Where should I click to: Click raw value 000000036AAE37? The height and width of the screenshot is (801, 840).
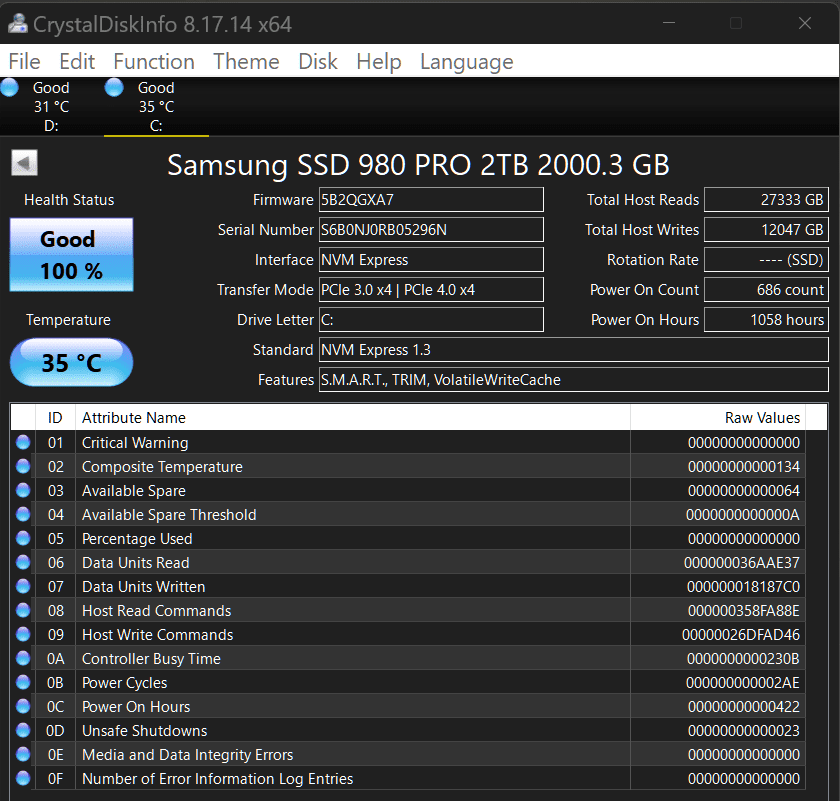click(742, 563)
